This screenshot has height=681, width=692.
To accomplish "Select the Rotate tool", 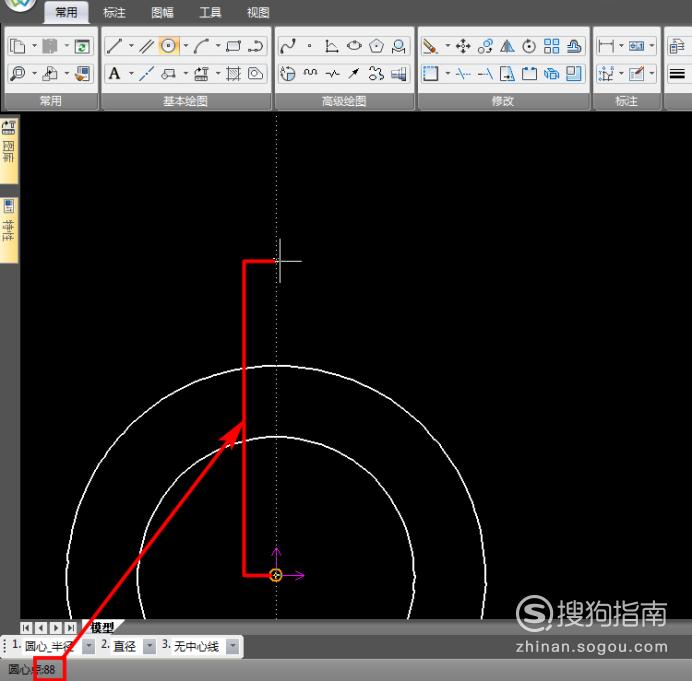I will click(529, 46).
